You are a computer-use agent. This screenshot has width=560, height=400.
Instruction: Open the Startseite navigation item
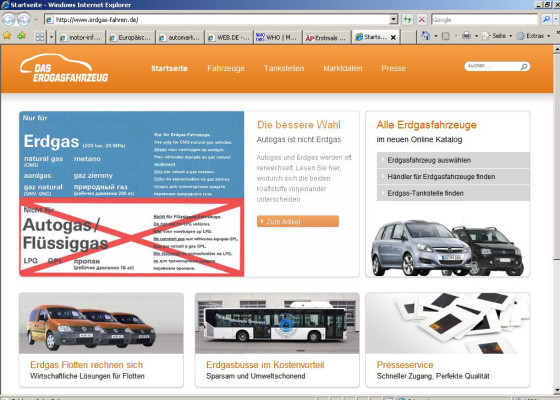(169, 68)
